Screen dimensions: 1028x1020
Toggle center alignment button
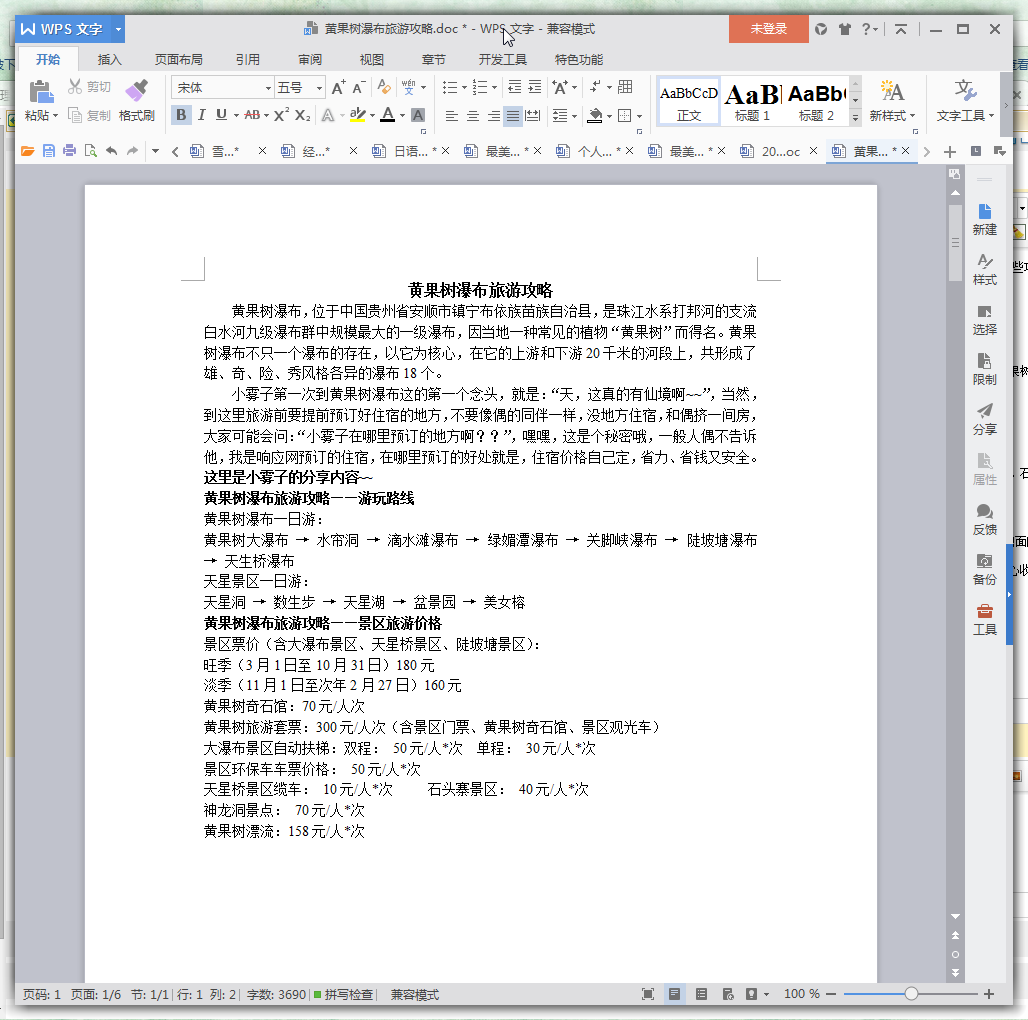pyautogui.click(x=473, y=116)
